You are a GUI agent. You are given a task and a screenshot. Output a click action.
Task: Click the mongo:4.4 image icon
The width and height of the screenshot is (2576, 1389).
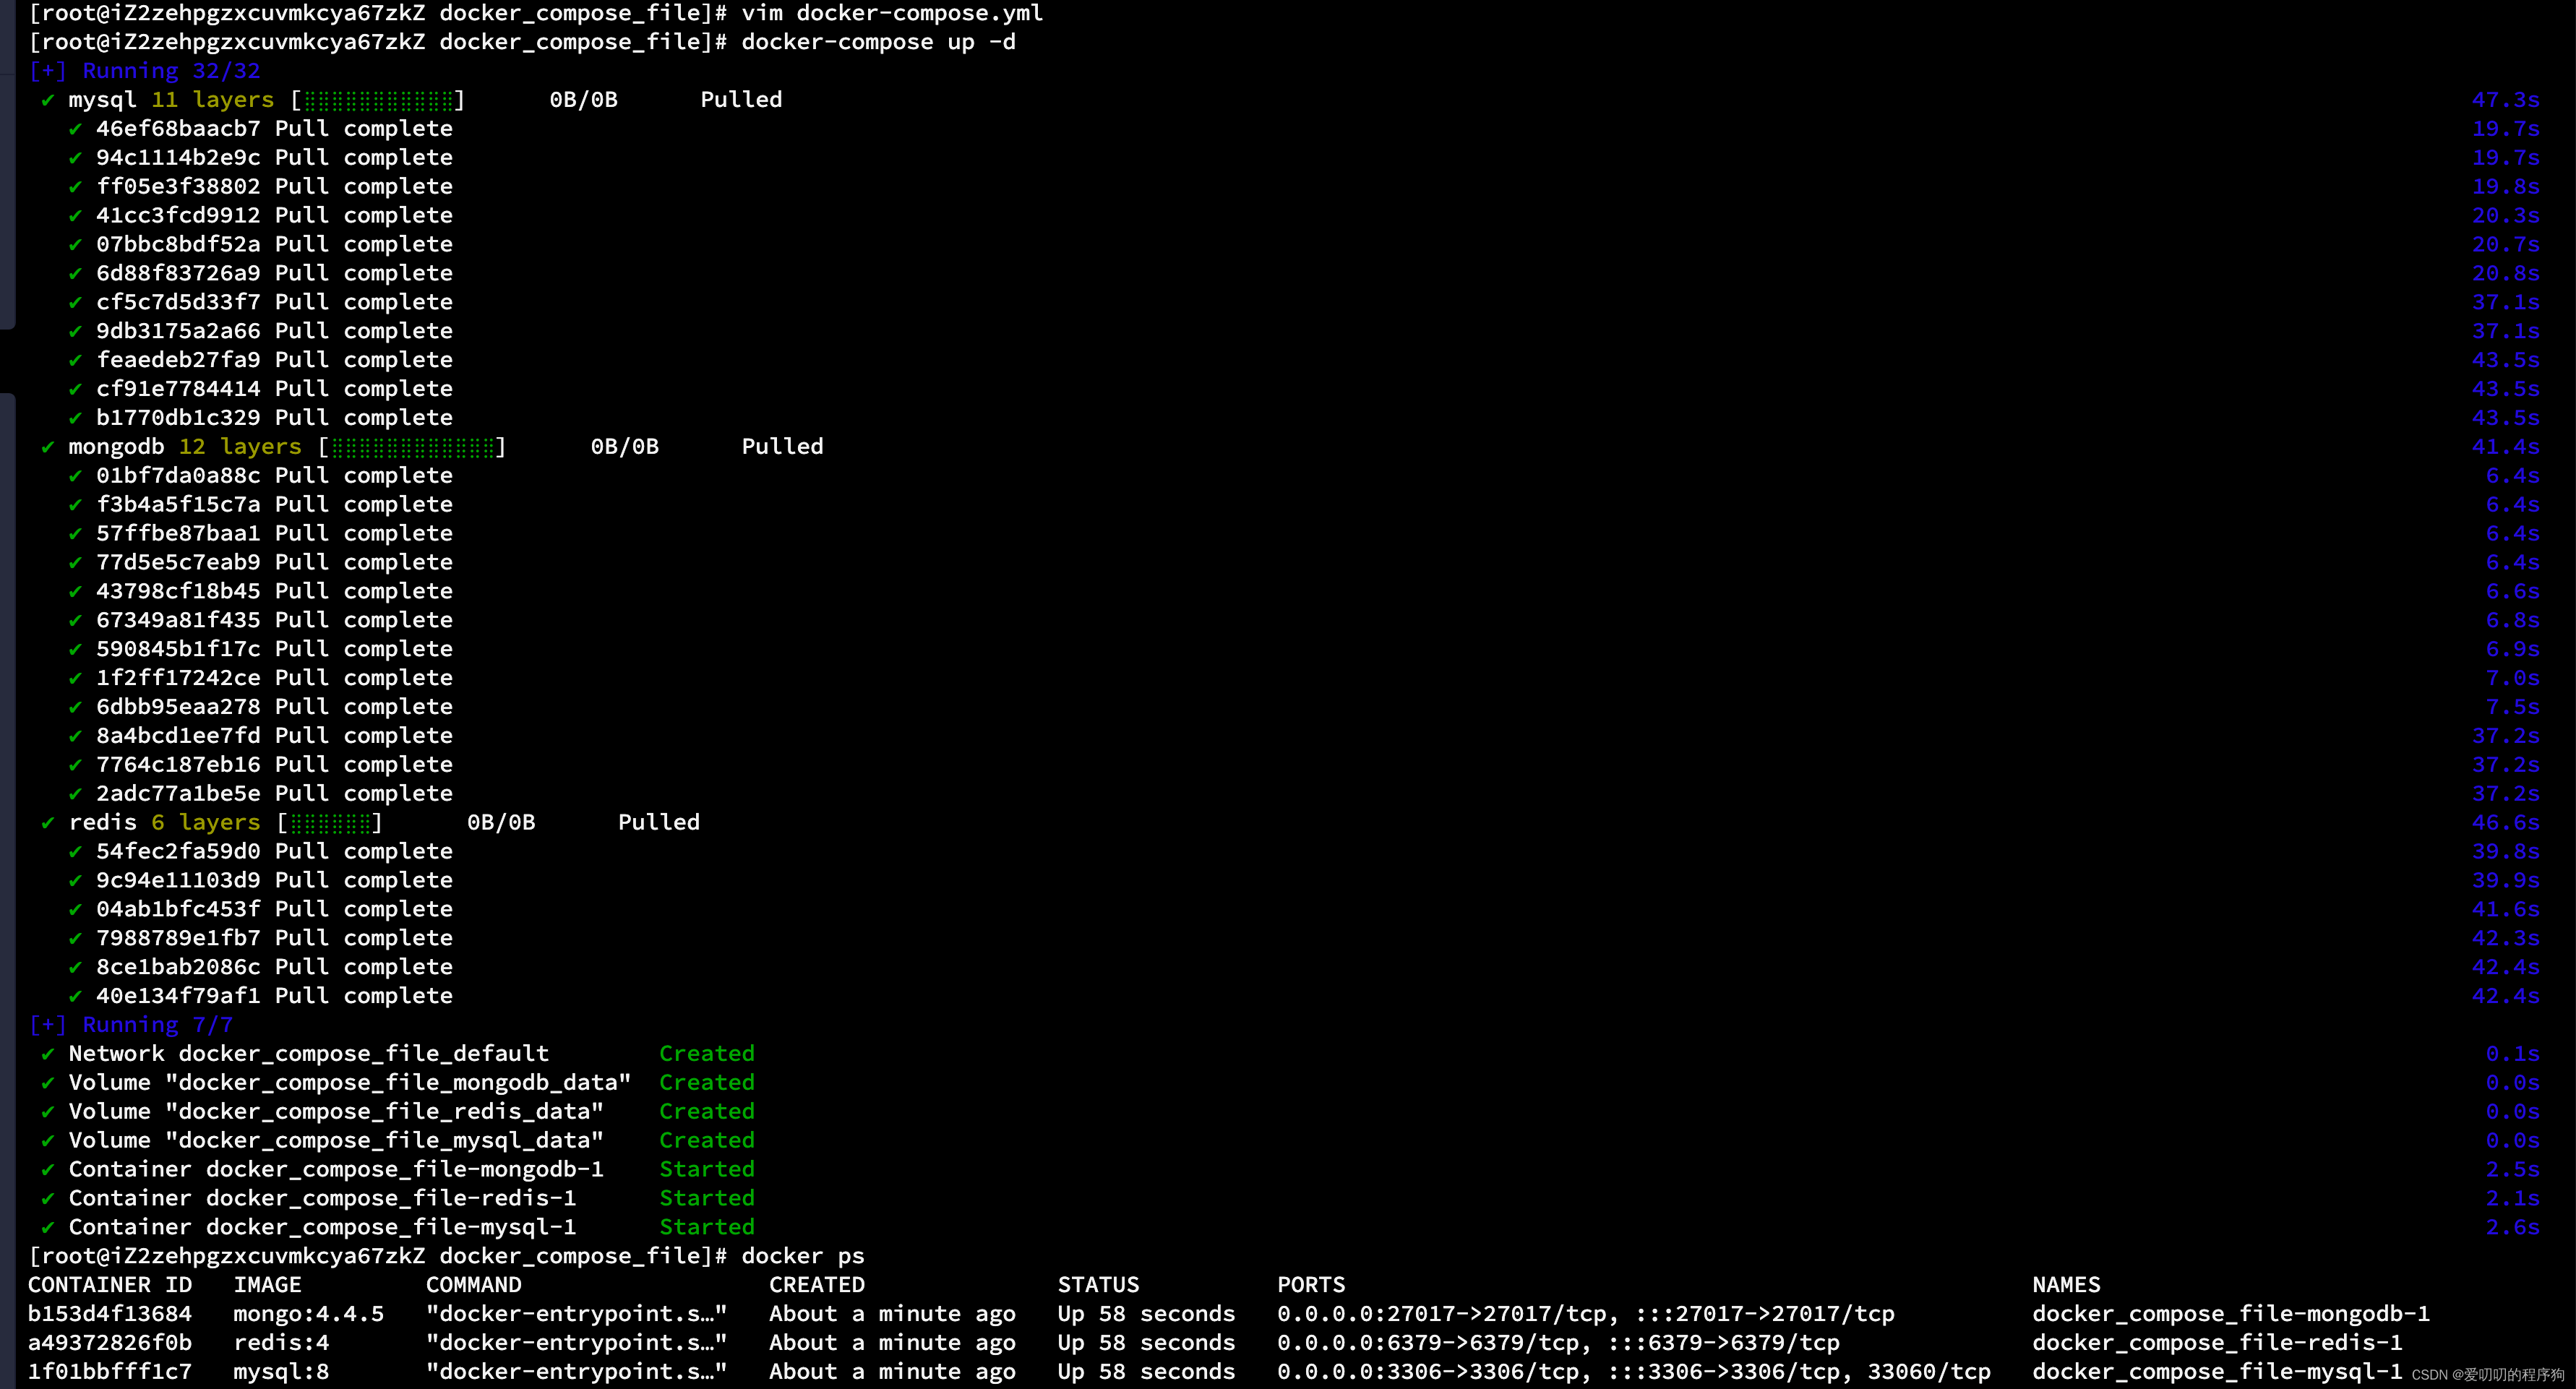click(299, 1314)
